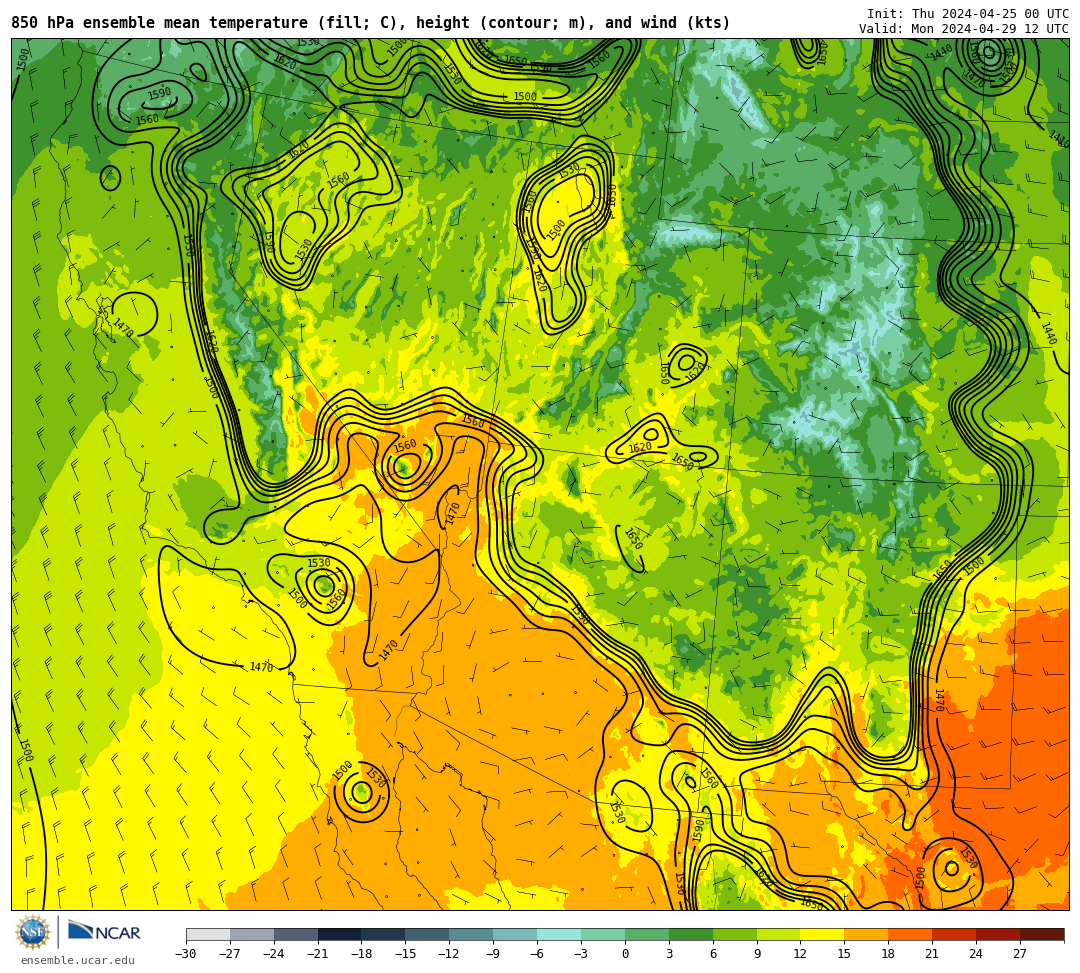This screenshot has height=973, width=1080.
Task: Pick the −9 to −6 colorbar swatch
Action: pyautogui.click(x=515, y=935)
